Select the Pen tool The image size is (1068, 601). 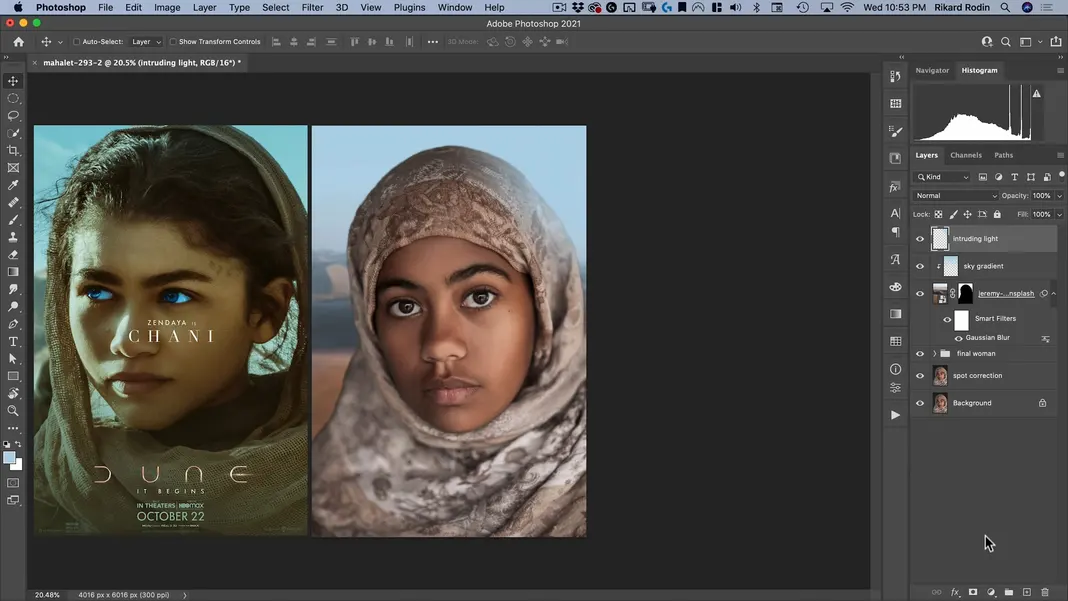point(13,324)
